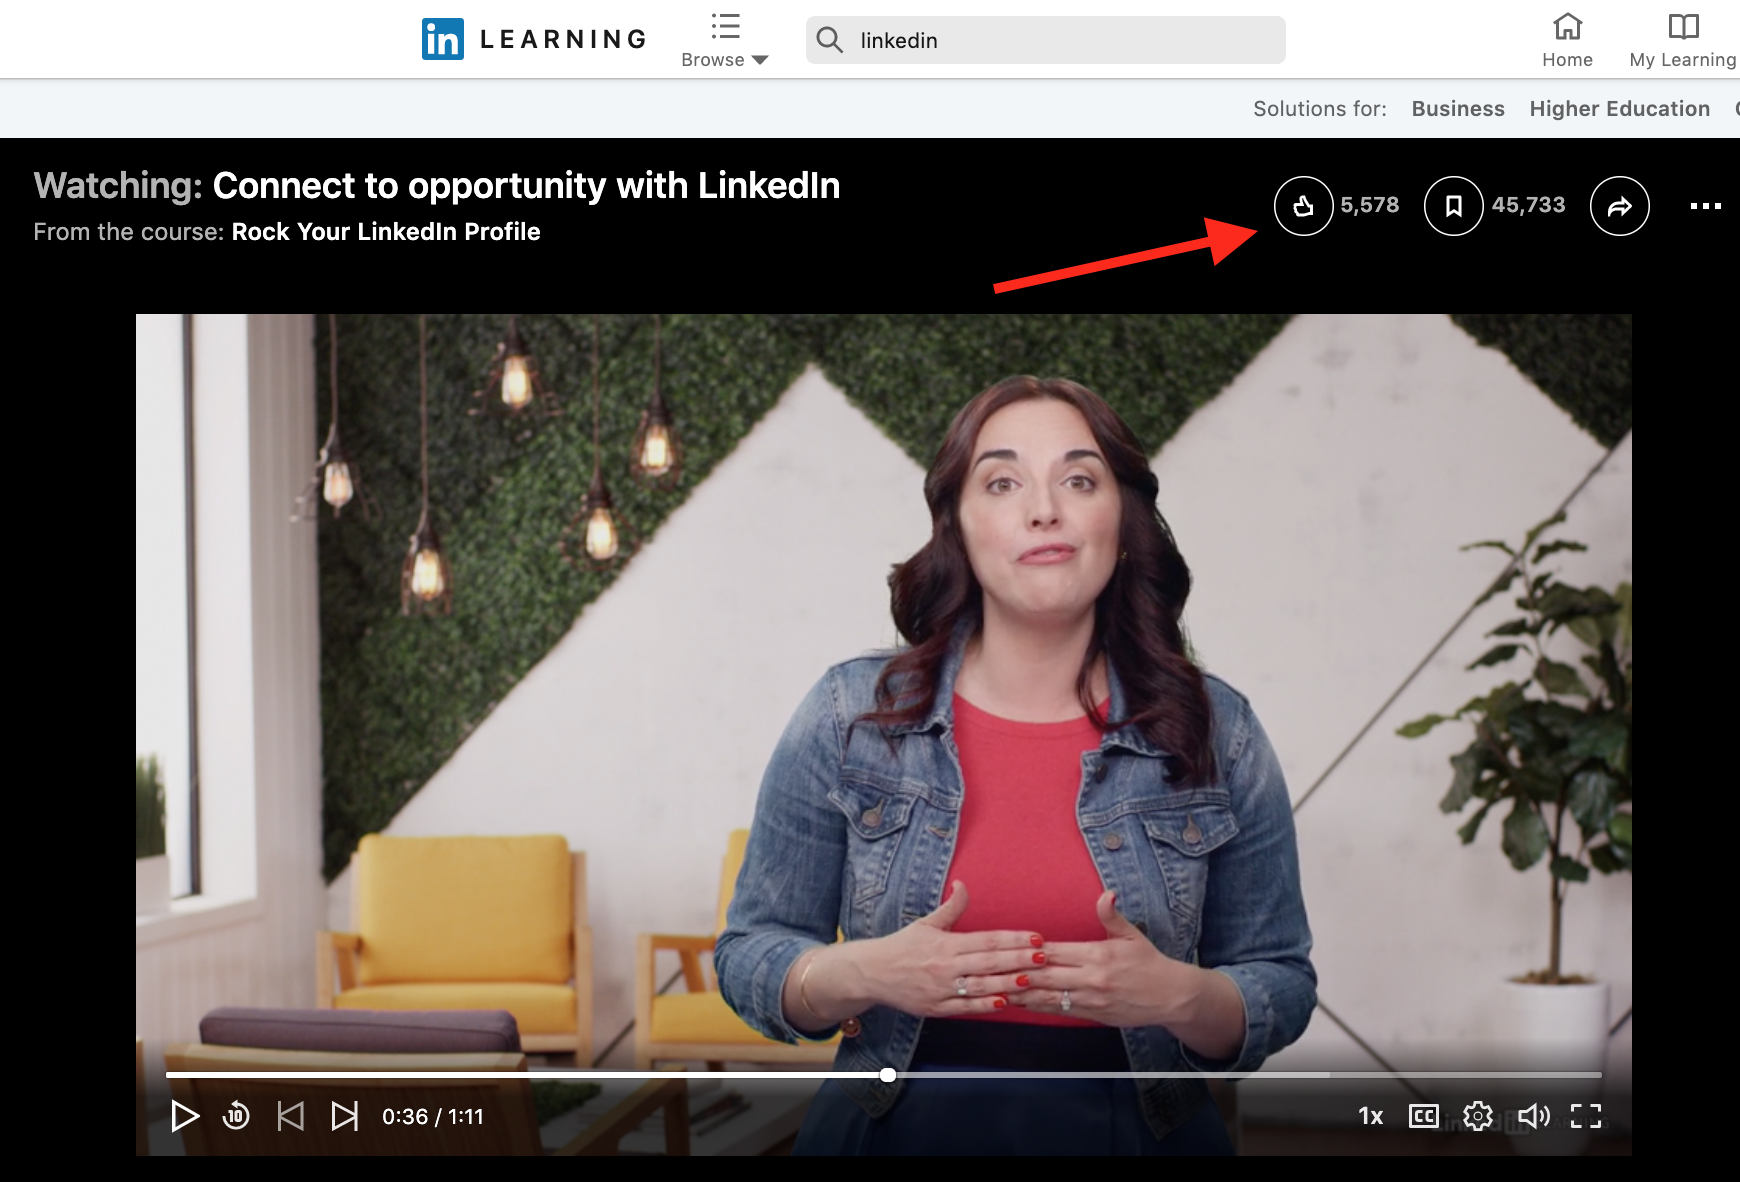Like the video with thumbs-up button
This screenshot has width=1740, height=1182.
1303,206
